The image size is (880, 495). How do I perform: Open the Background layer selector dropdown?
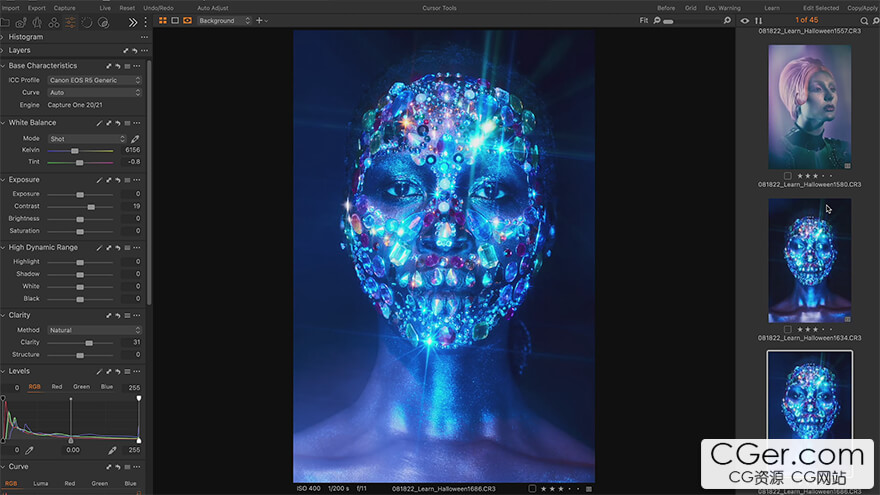224,21
